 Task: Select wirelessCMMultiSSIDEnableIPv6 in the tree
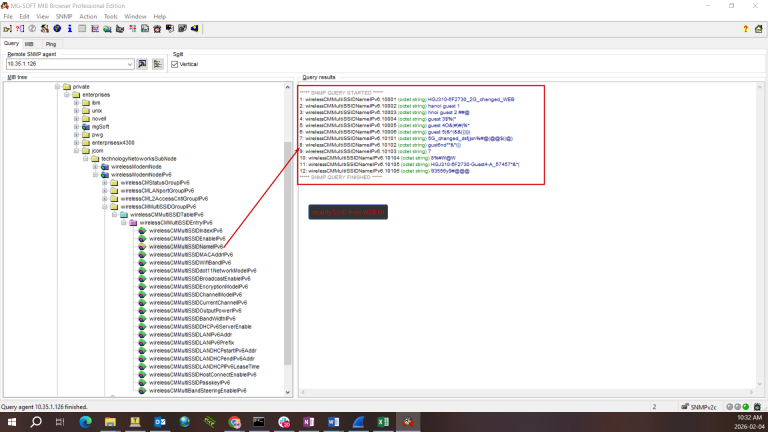click(x=187, y=239)
